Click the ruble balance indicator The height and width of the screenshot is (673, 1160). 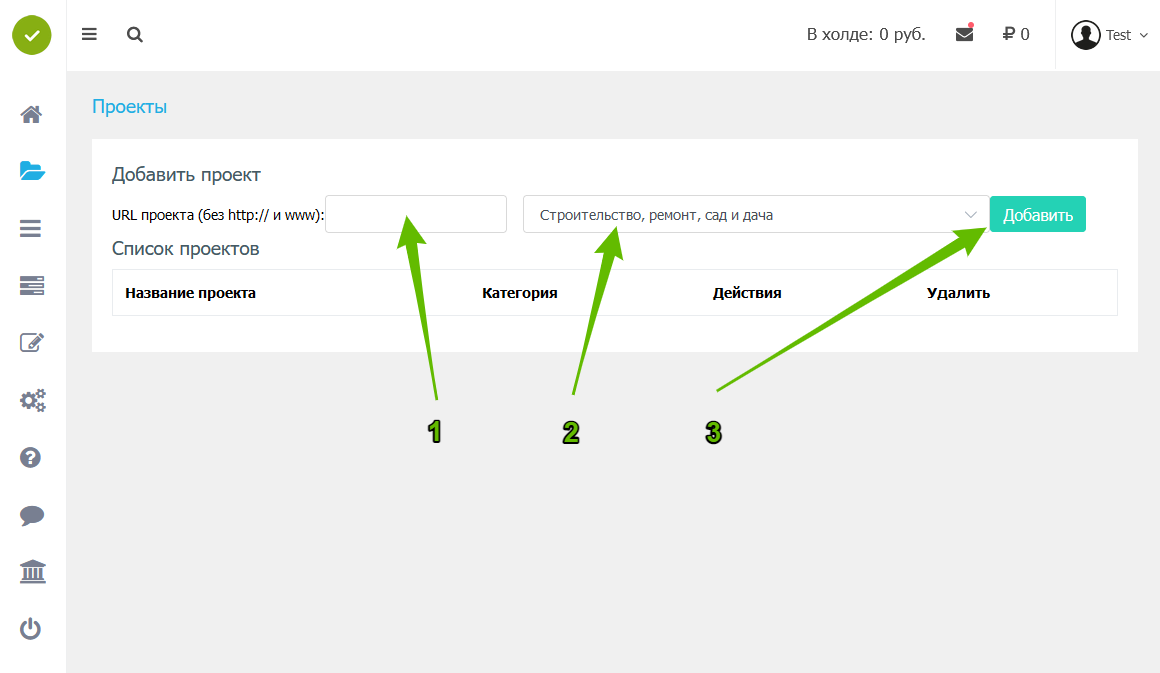click(x=1016, y=34)
